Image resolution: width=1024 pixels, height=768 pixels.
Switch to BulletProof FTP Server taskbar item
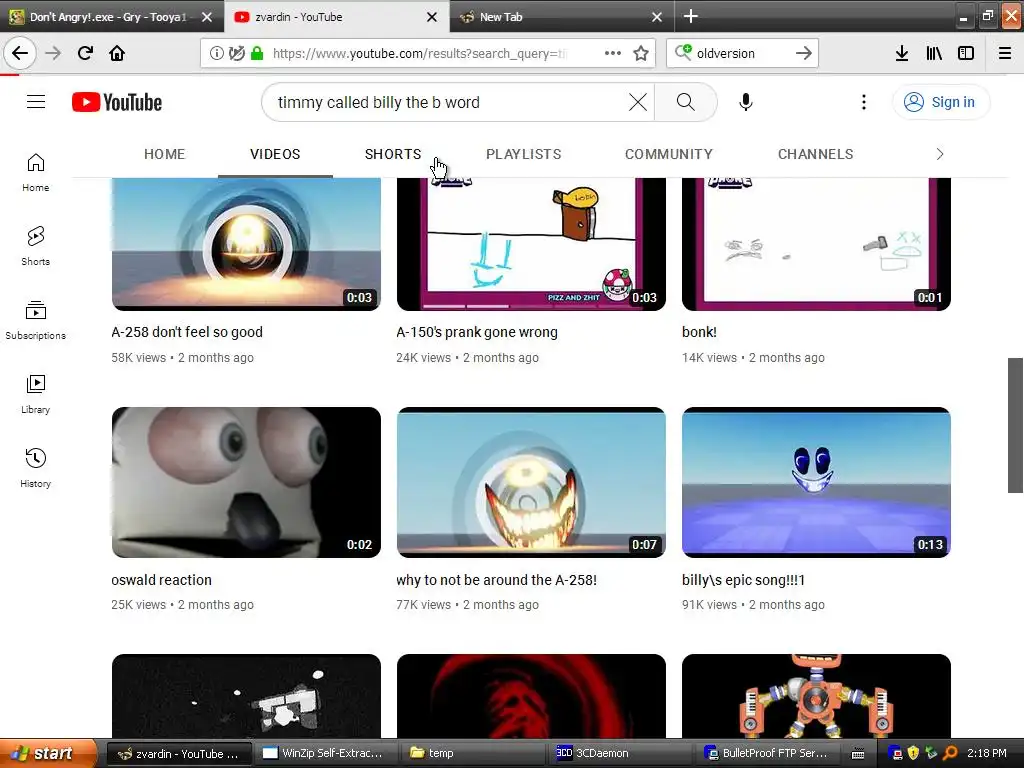(765, 753)
